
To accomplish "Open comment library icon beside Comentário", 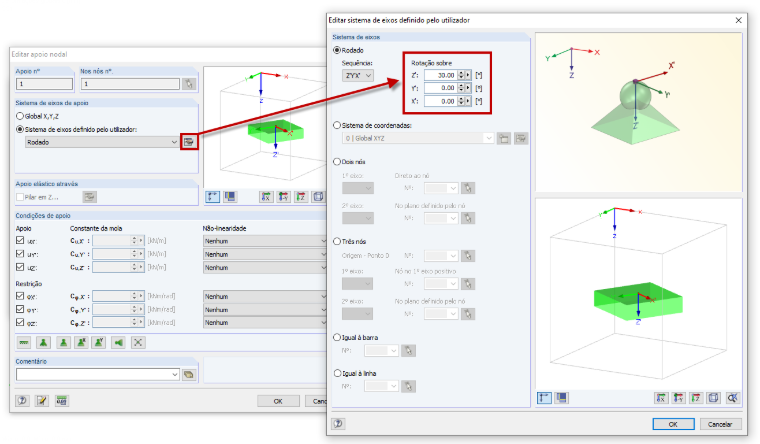I will [x=189, y=374].
